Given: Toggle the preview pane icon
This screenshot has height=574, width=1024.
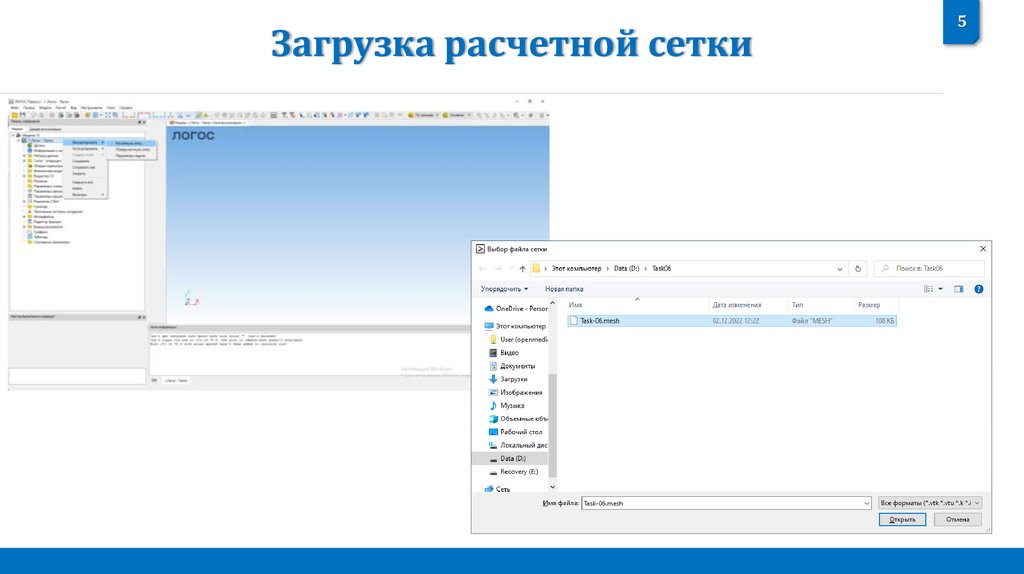Looking at the screenshot, I should click(x=958, y=289).
